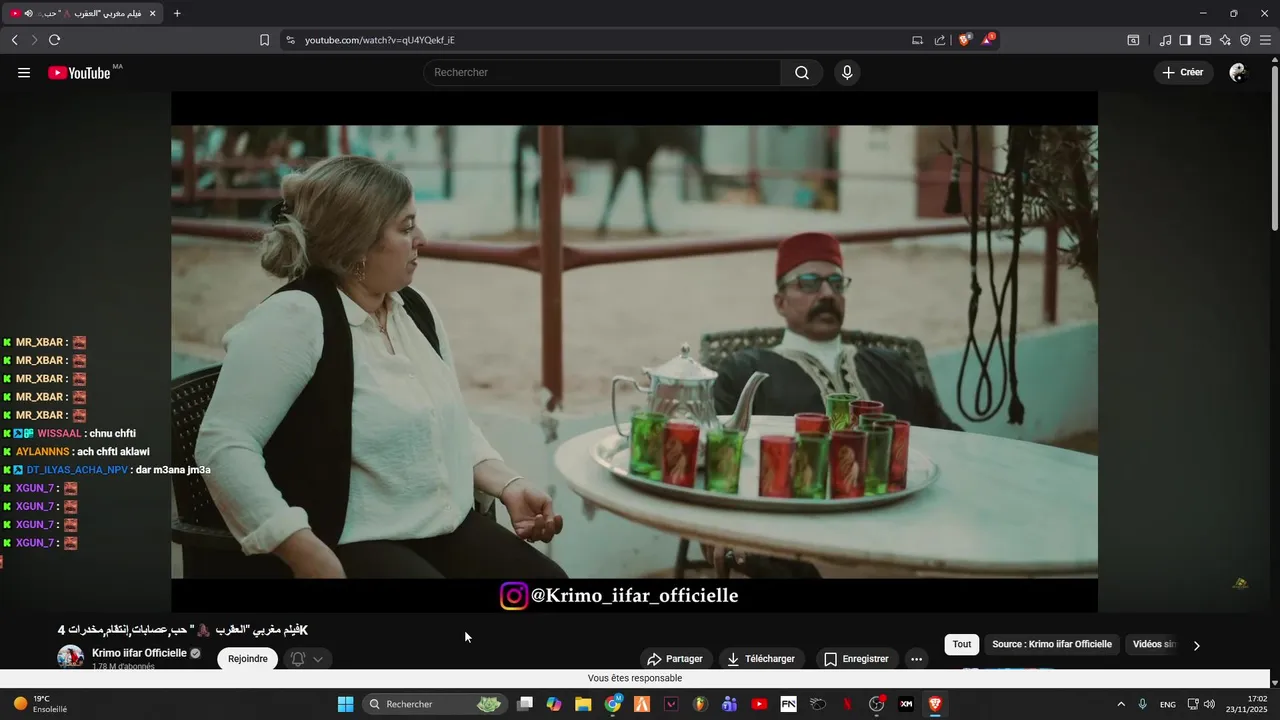Viewport: 1280px width, 720px height.
Task: Click the Rejoindre button
Action: [x=247, y=659]
